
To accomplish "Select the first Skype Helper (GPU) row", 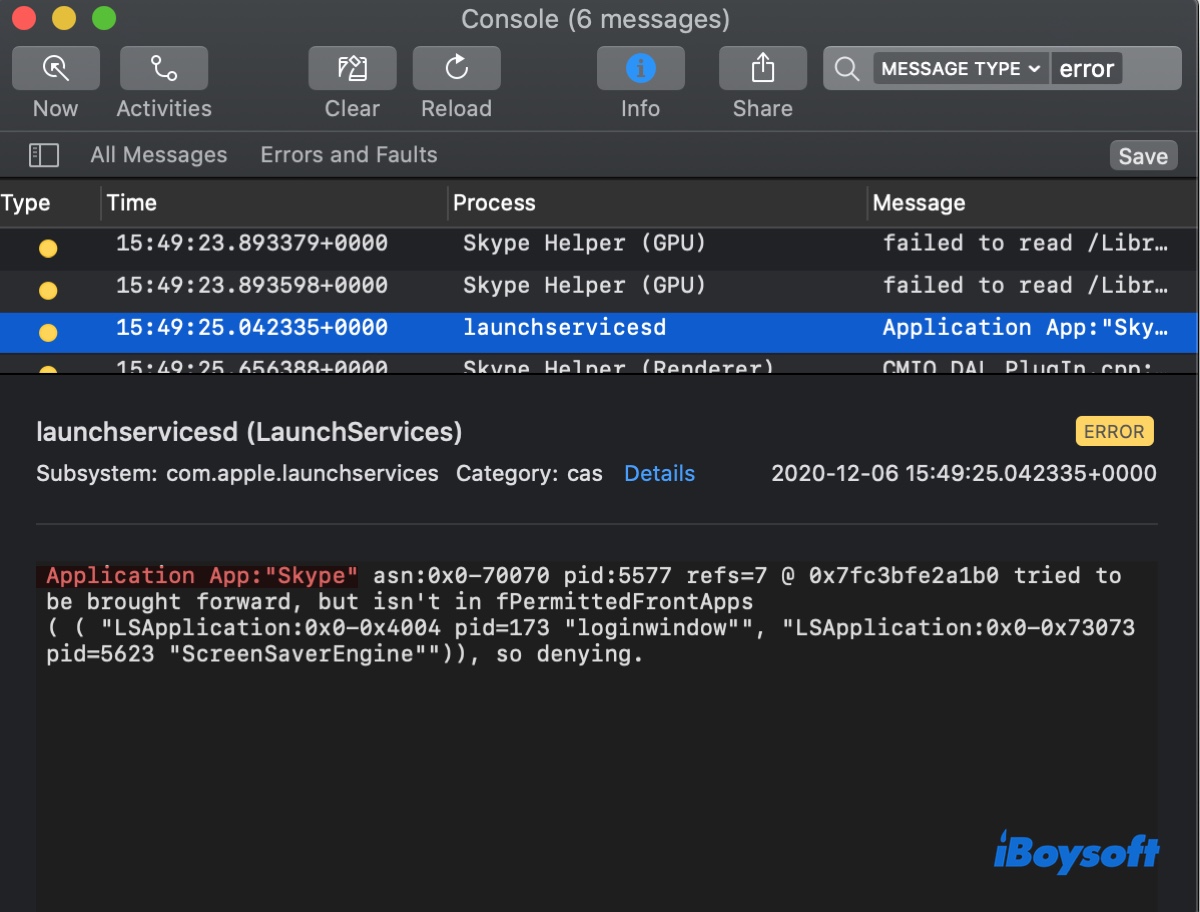I will [x=600, y=243].
